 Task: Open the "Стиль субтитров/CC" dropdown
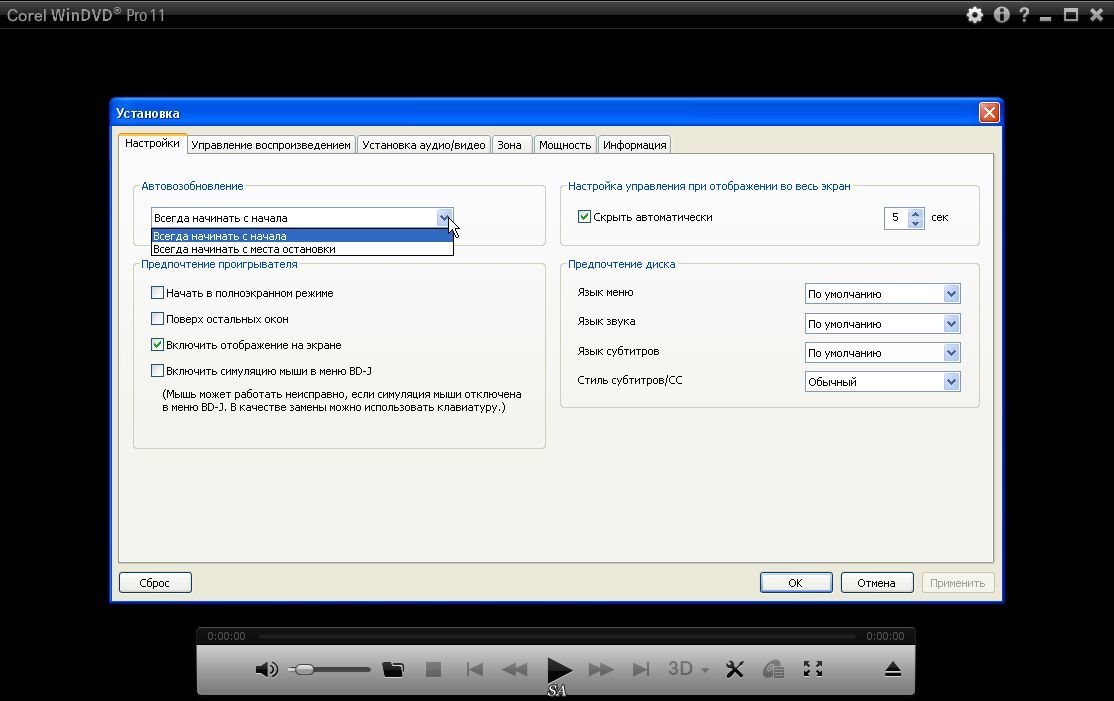(951, 382)
